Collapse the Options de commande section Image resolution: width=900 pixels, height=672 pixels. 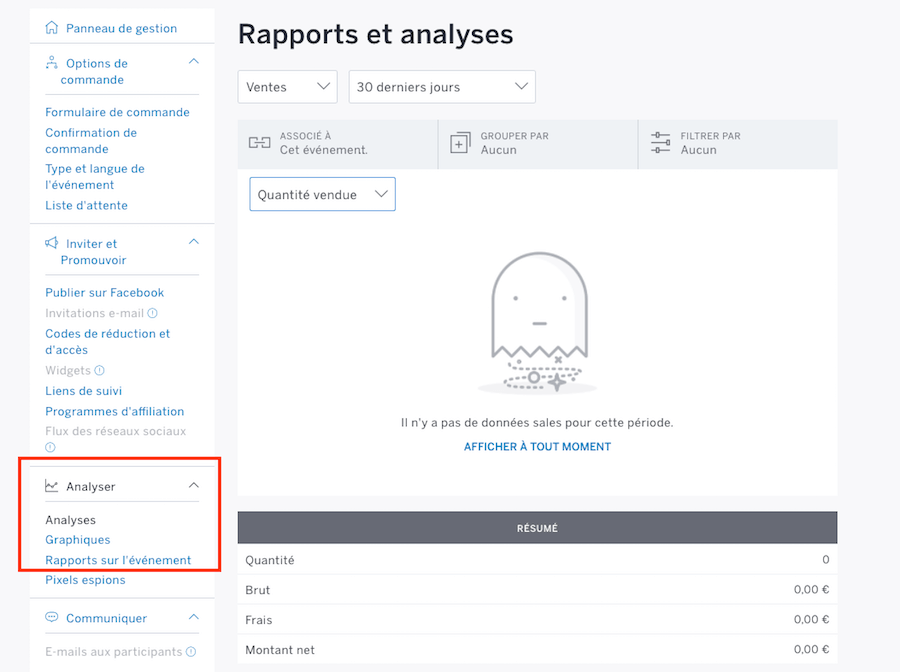coord(194,62)
